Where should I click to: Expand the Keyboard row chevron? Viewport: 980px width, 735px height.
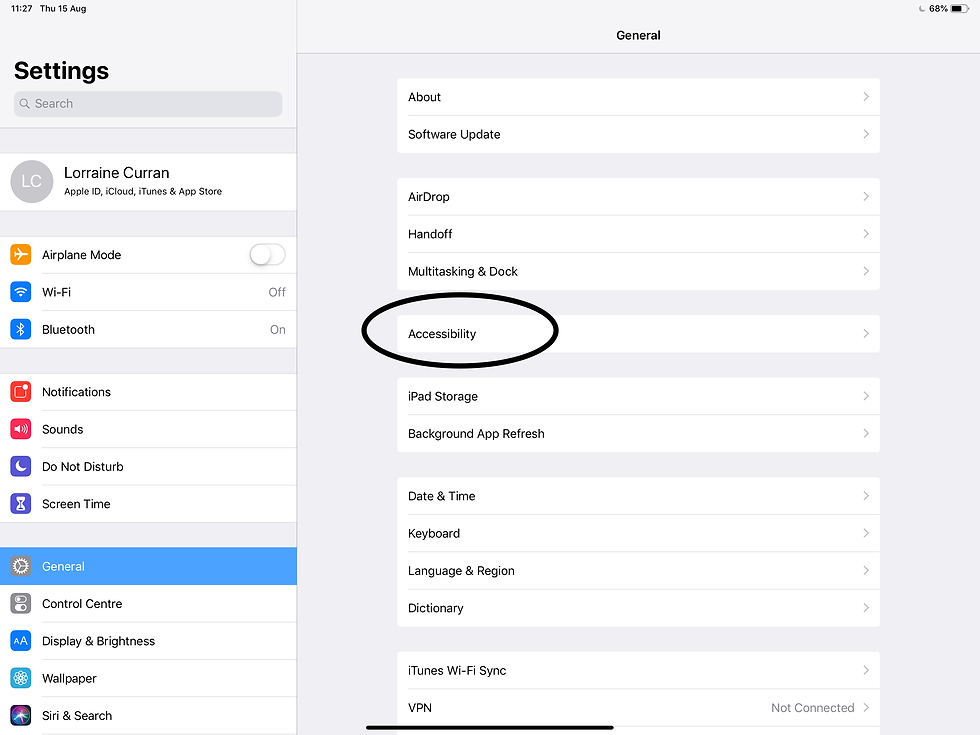point(866,533)
